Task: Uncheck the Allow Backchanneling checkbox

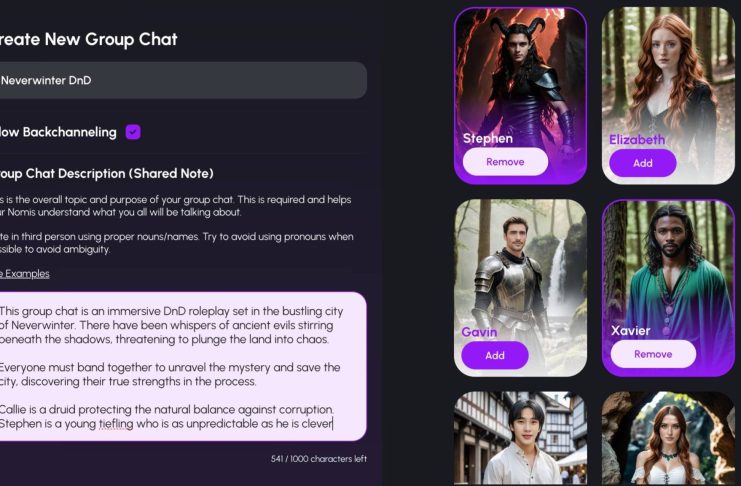Action: tap(133, 132)
